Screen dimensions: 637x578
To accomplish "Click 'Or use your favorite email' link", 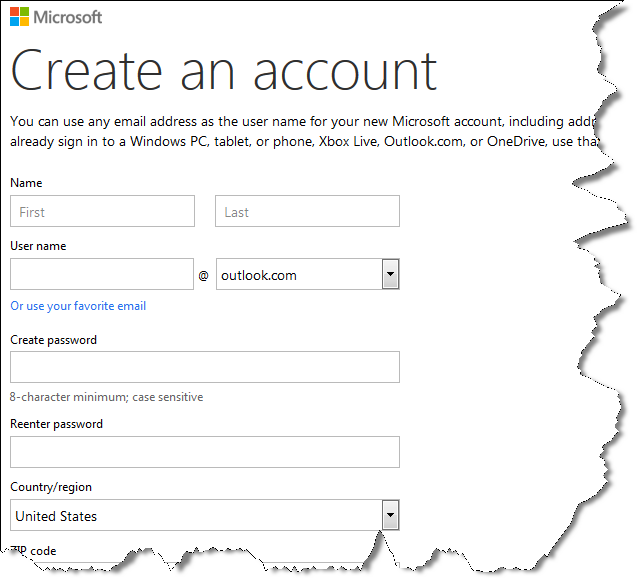I will point(78,306).
